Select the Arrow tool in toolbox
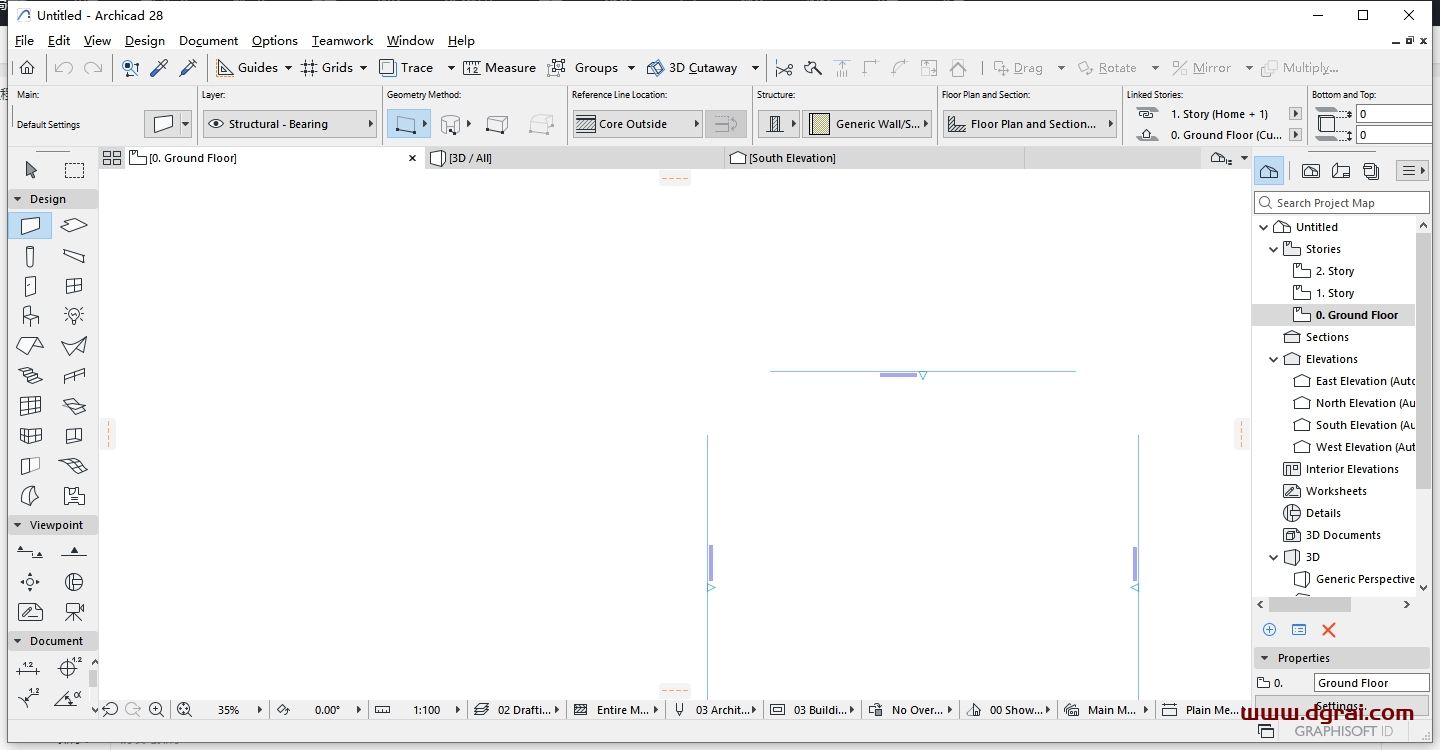1440x750 pixels. point(30,170)
